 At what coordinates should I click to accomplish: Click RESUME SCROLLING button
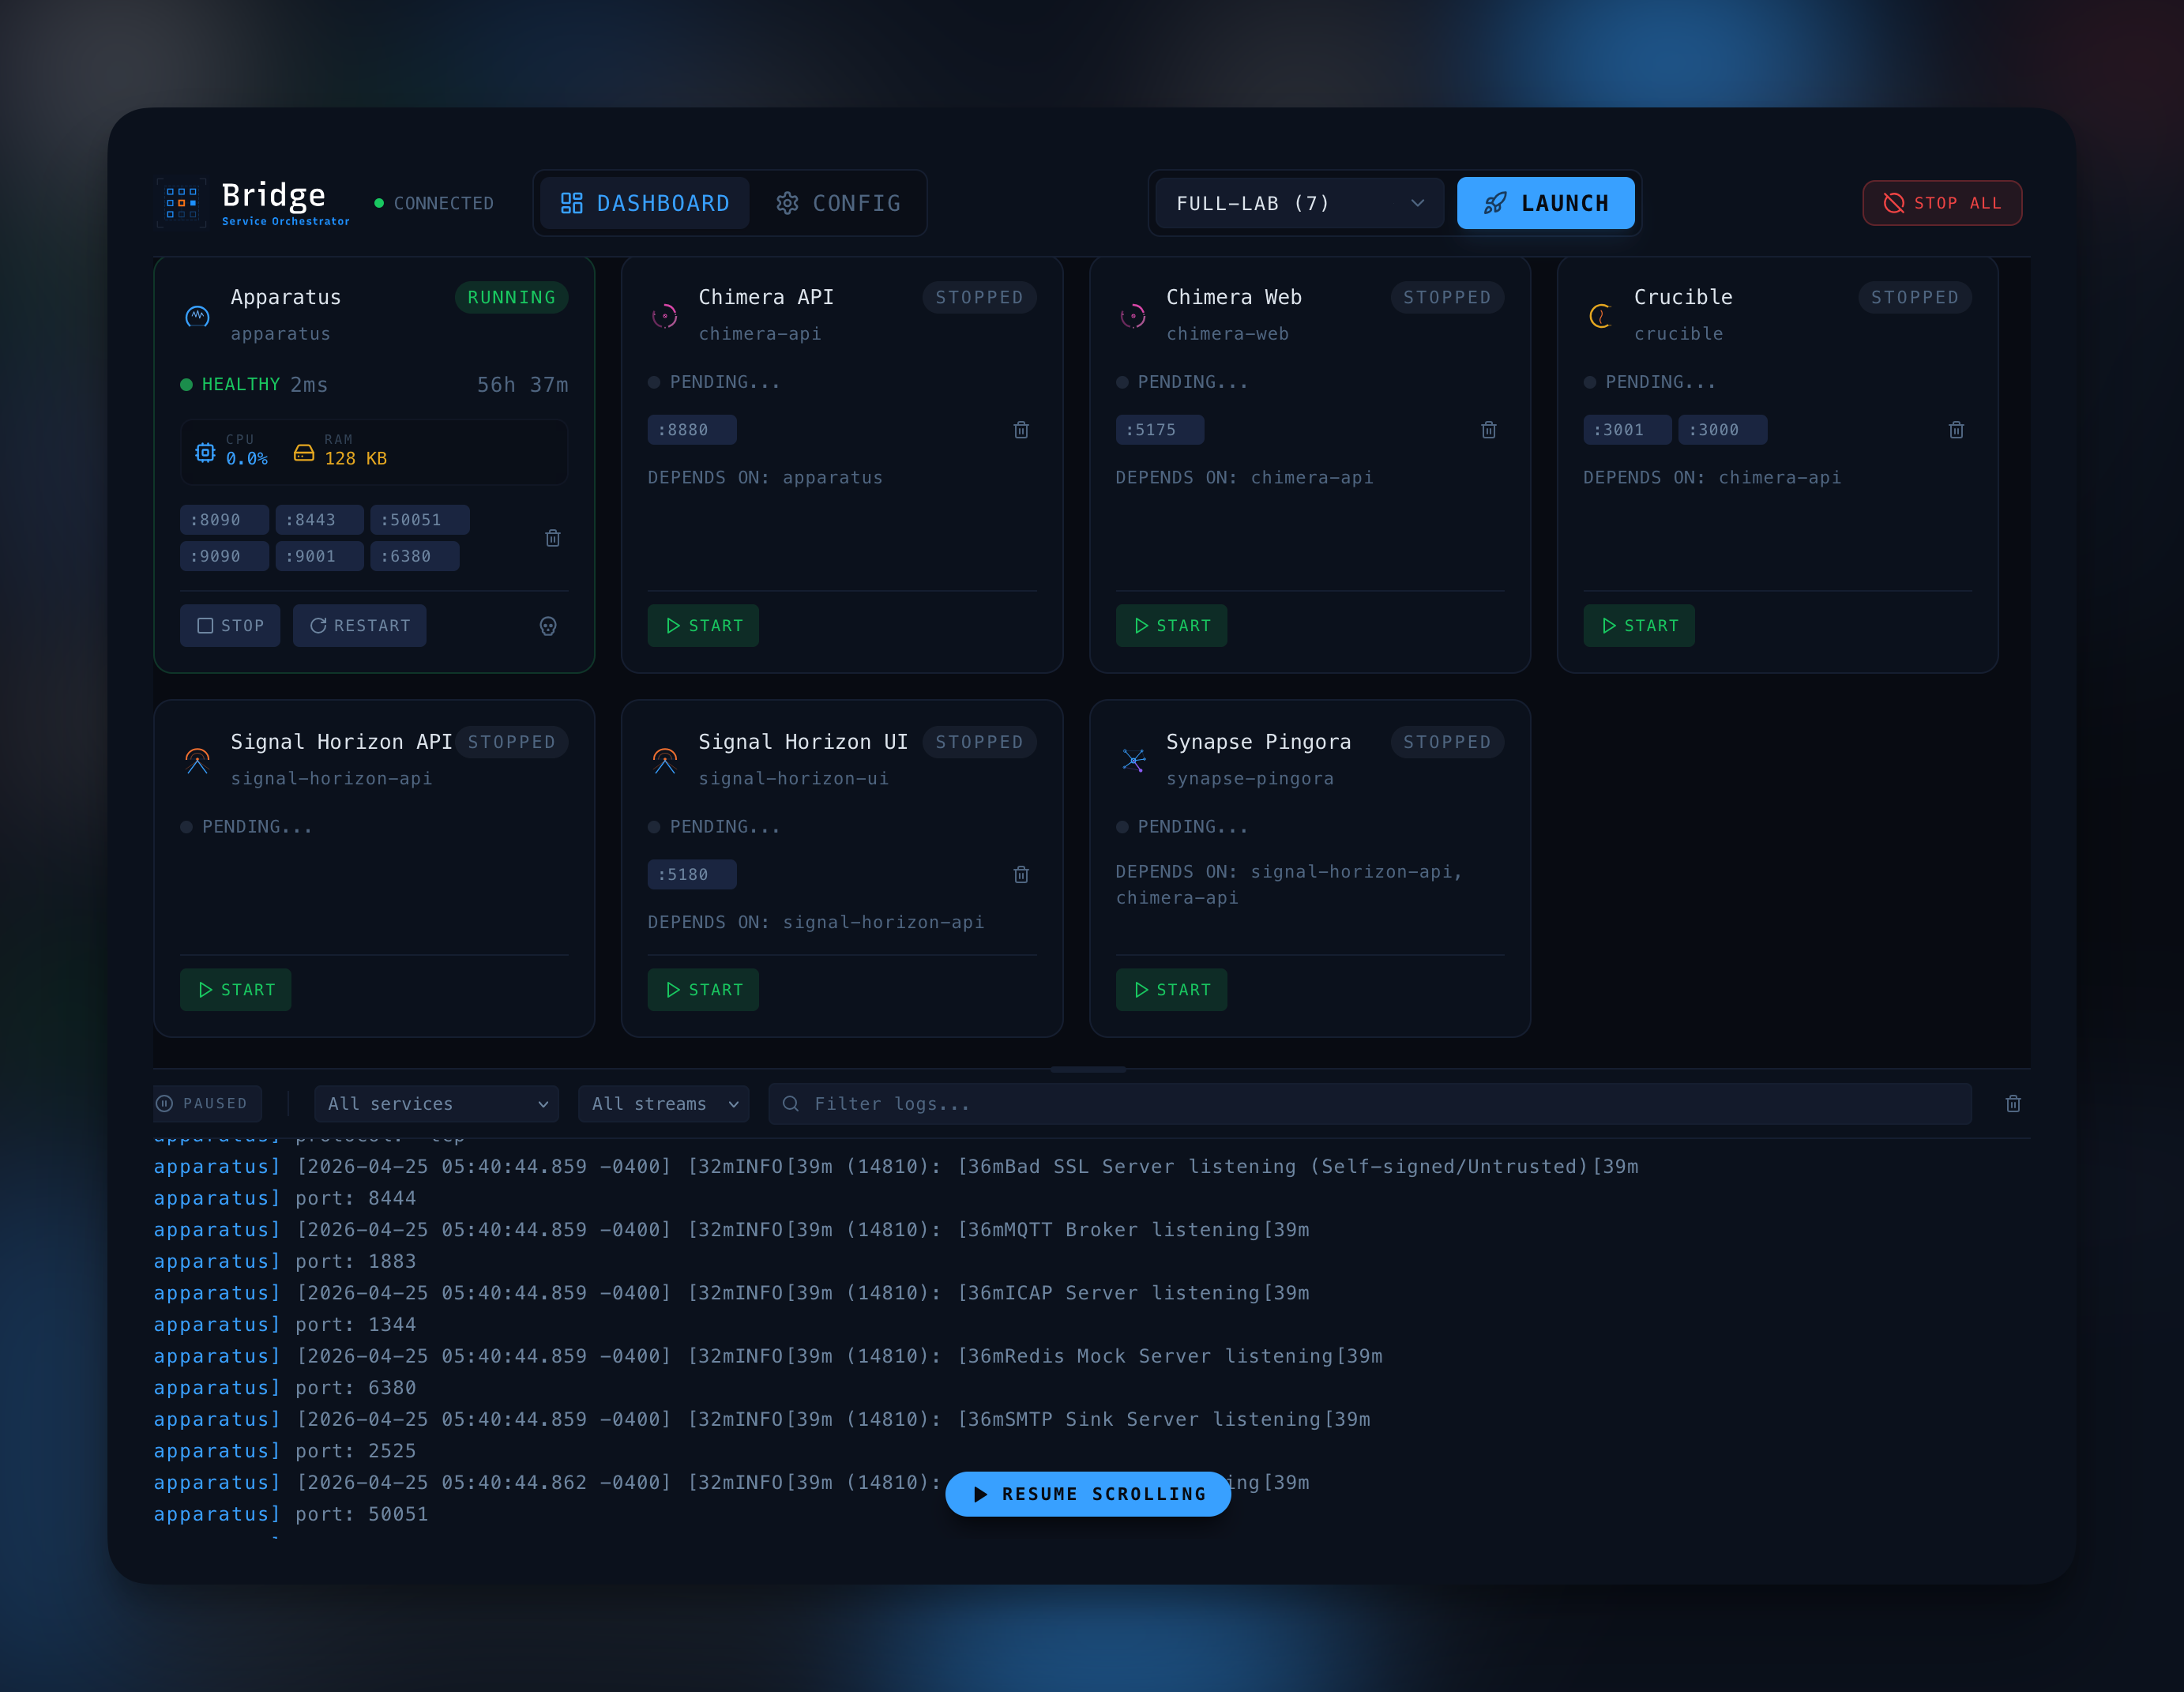(1088, 1494)
